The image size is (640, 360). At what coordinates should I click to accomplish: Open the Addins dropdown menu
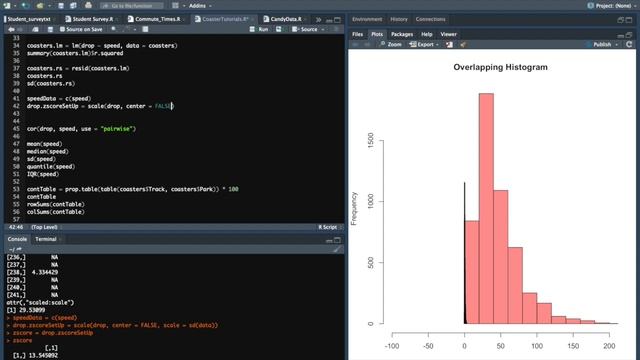(x=200, y=6)
